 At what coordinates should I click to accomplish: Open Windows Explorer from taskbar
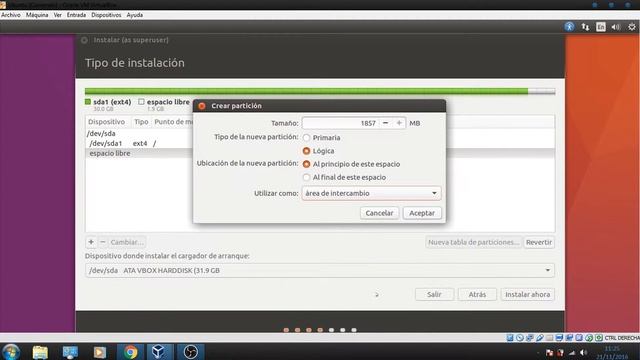40,352
